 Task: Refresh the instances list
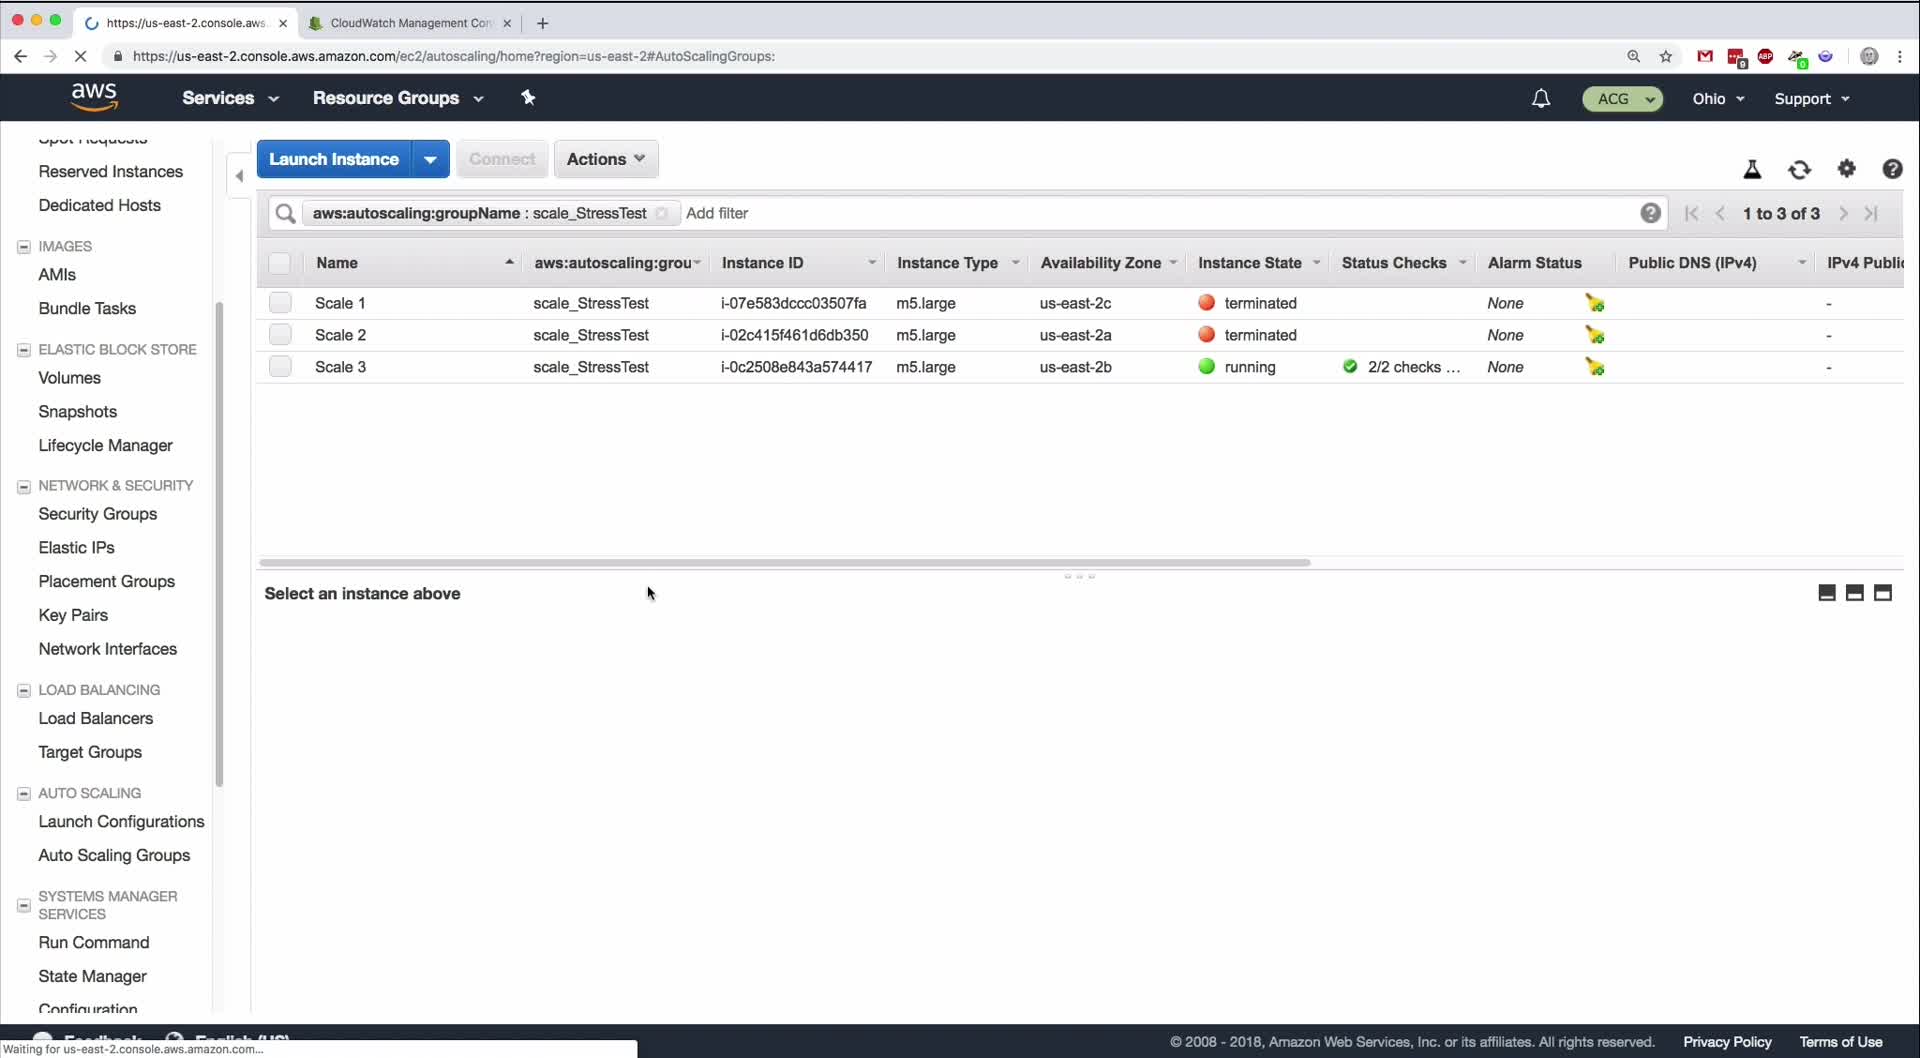[x=1799, y=170]
